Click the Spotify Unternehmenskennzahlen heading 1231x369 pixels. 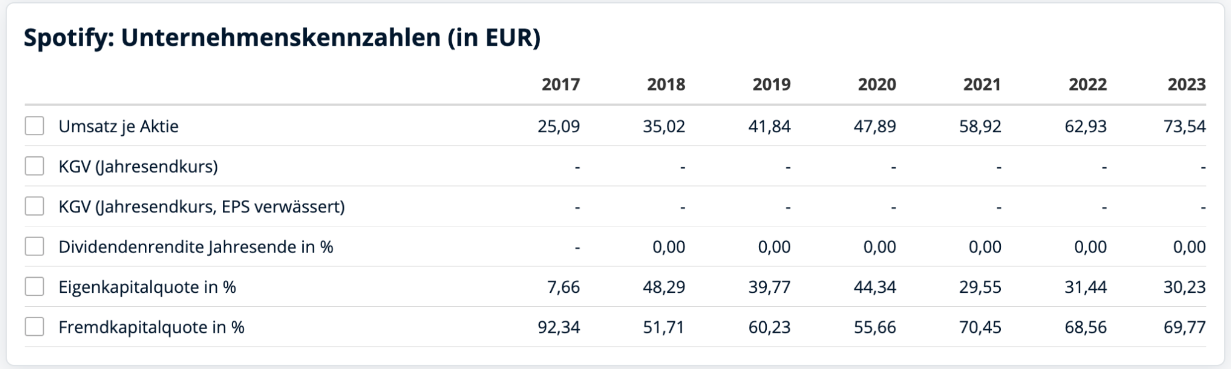[282, 43]
